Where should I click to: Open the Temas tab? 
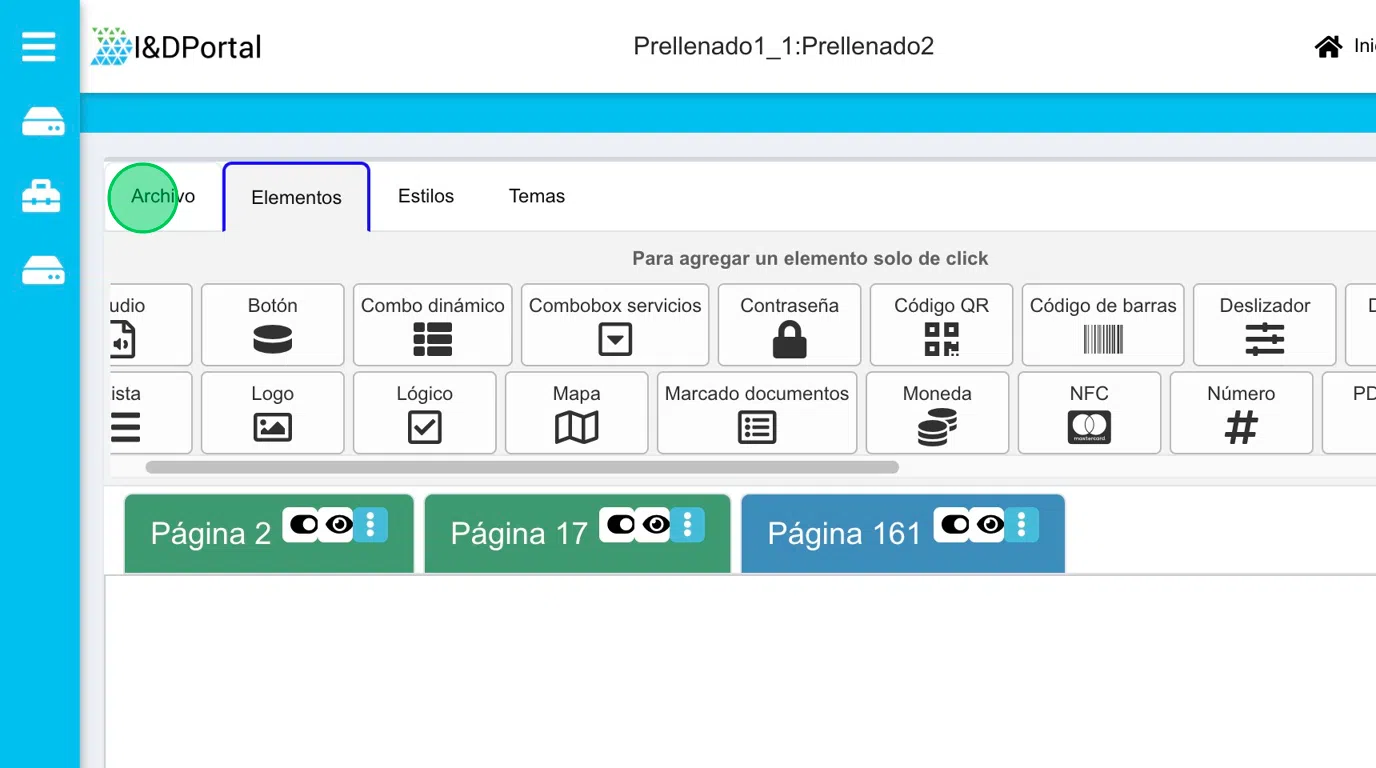[x=537, y=197]
